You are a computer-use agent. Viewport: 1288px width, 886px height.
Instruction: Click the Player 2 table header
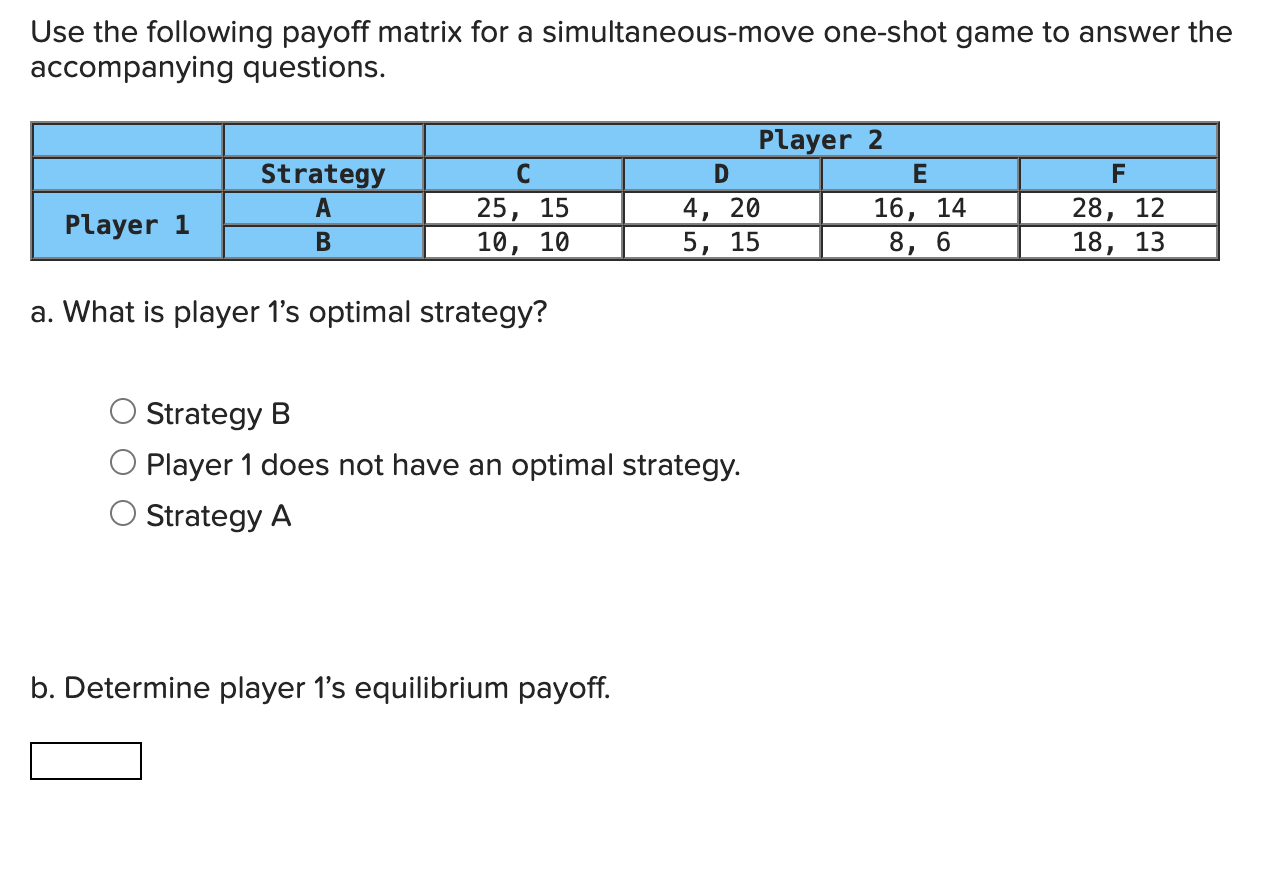click(820, 140)
